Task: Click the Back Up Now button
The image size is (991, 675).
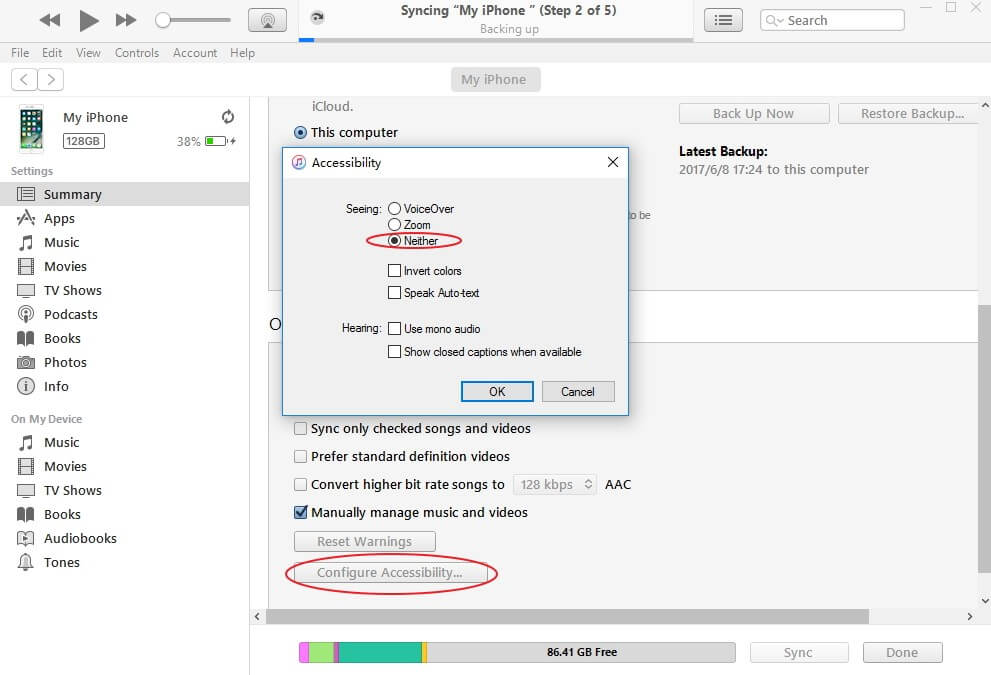Action: 754,114
